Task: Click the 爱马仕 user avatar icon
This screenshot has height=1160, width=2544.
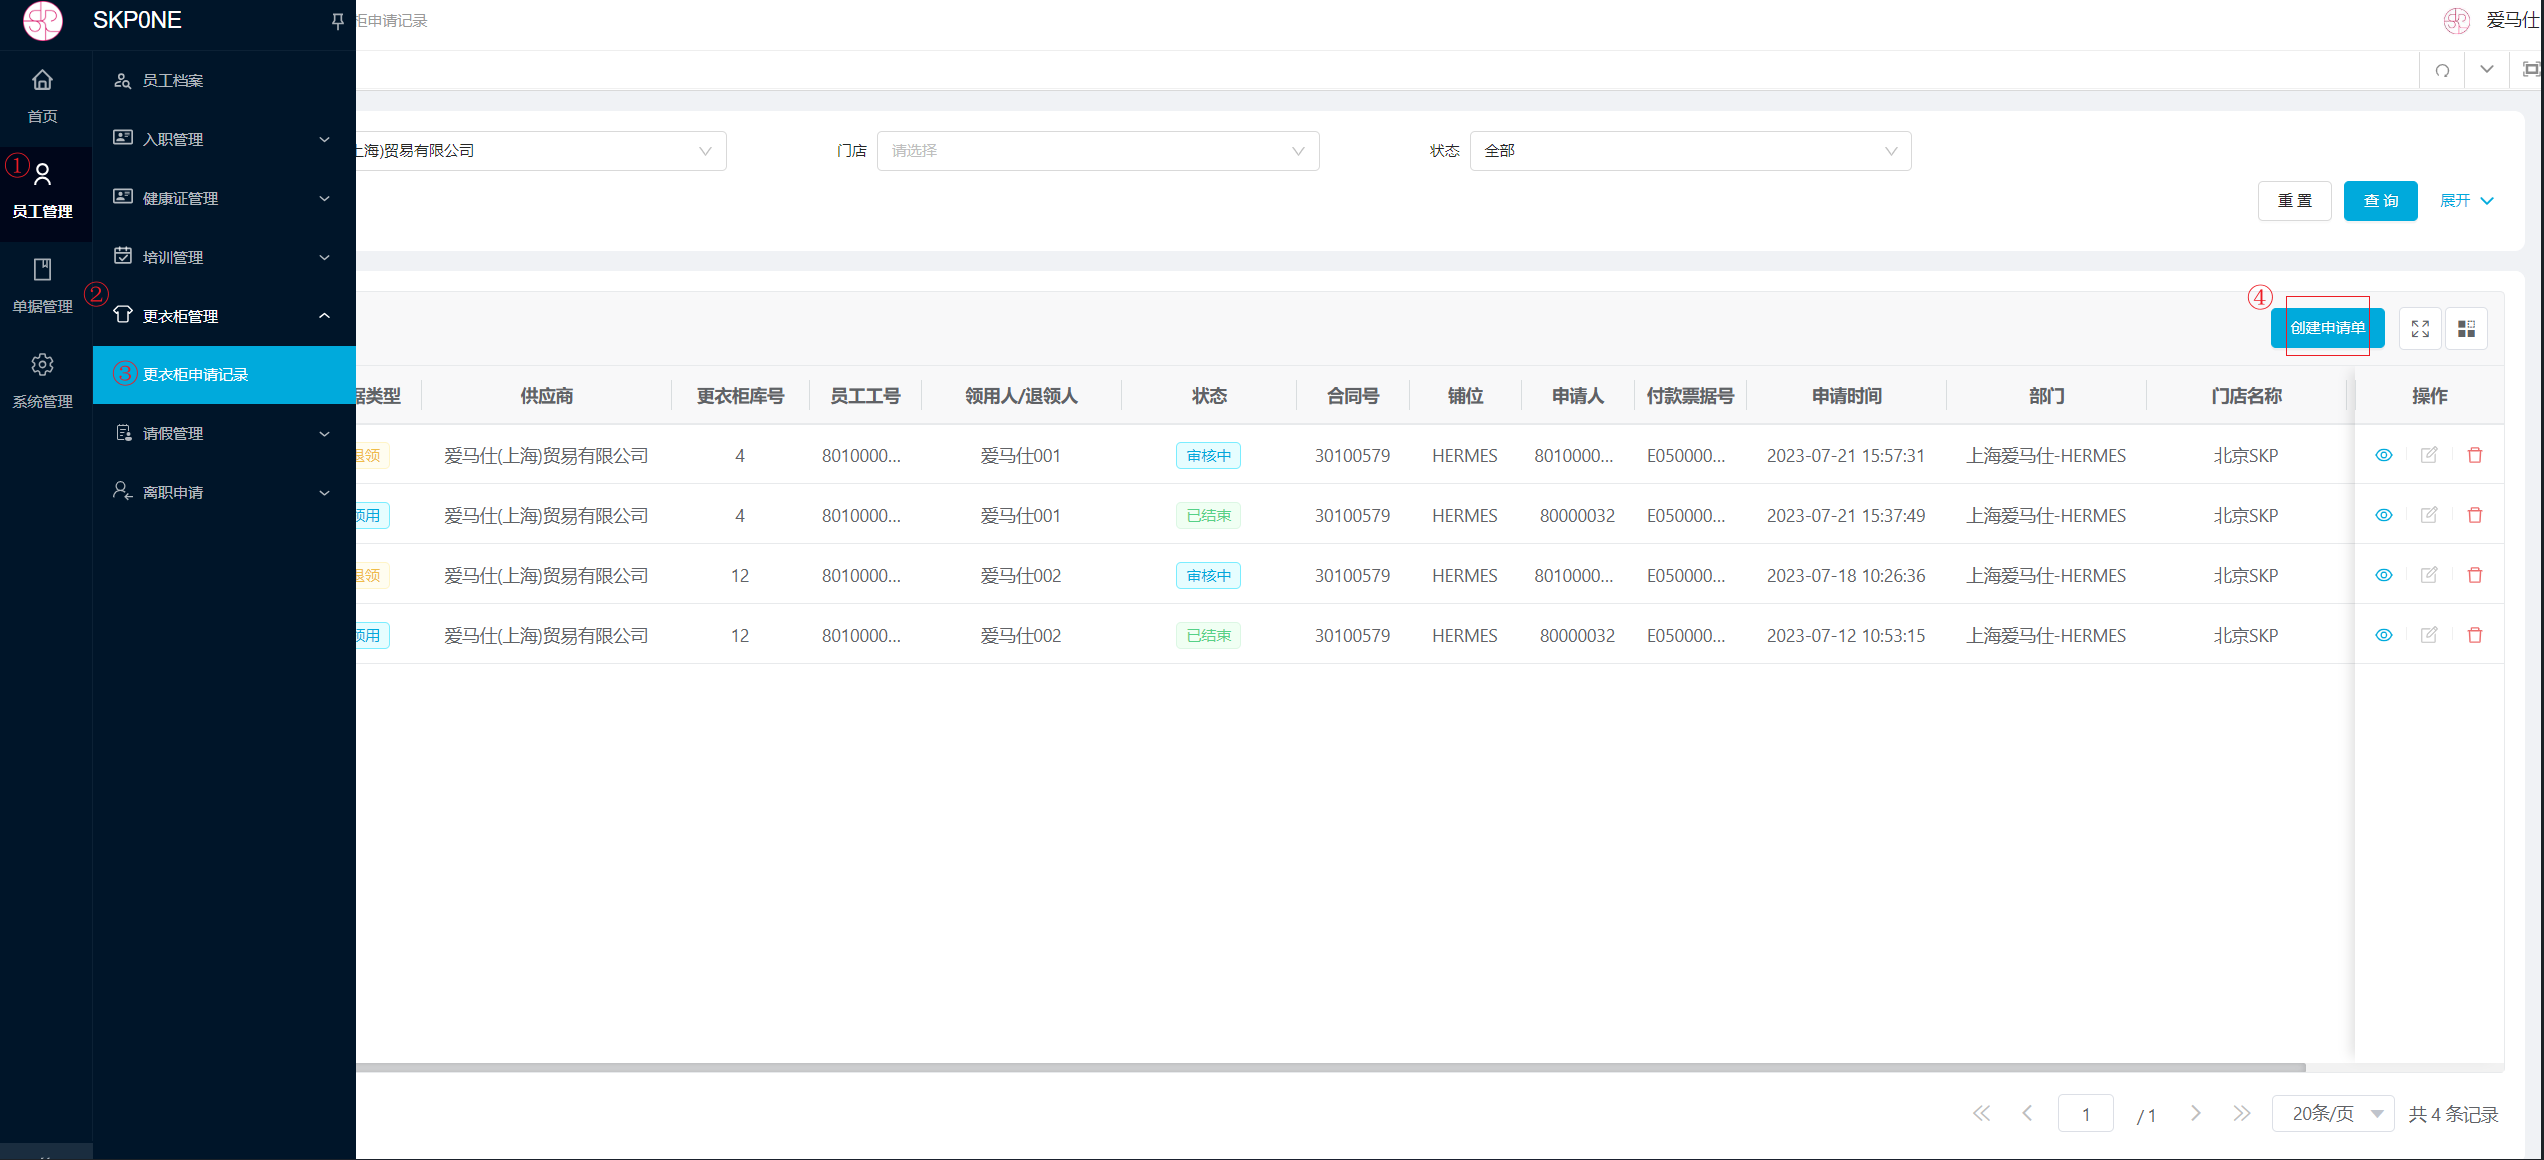Action: (2457, 20)
